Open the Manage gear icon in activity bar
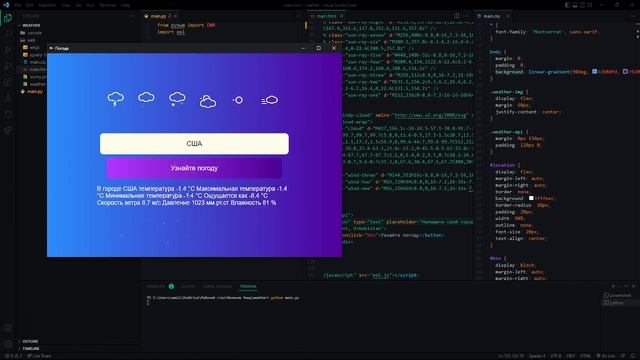This screenshot has width=640, height=360. (8, 344)
